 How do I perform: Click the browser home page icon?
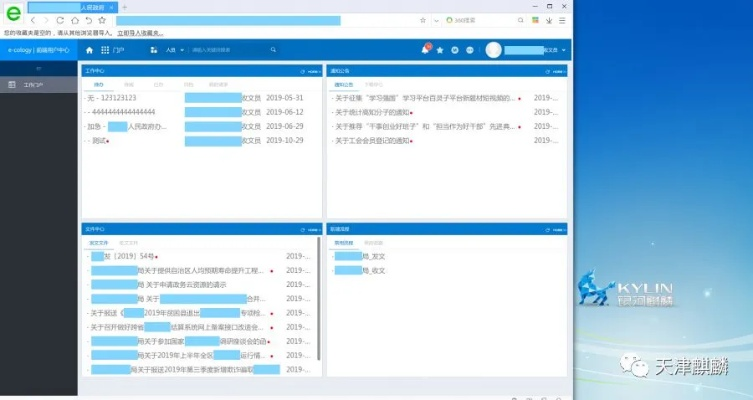tap(74, 20)
